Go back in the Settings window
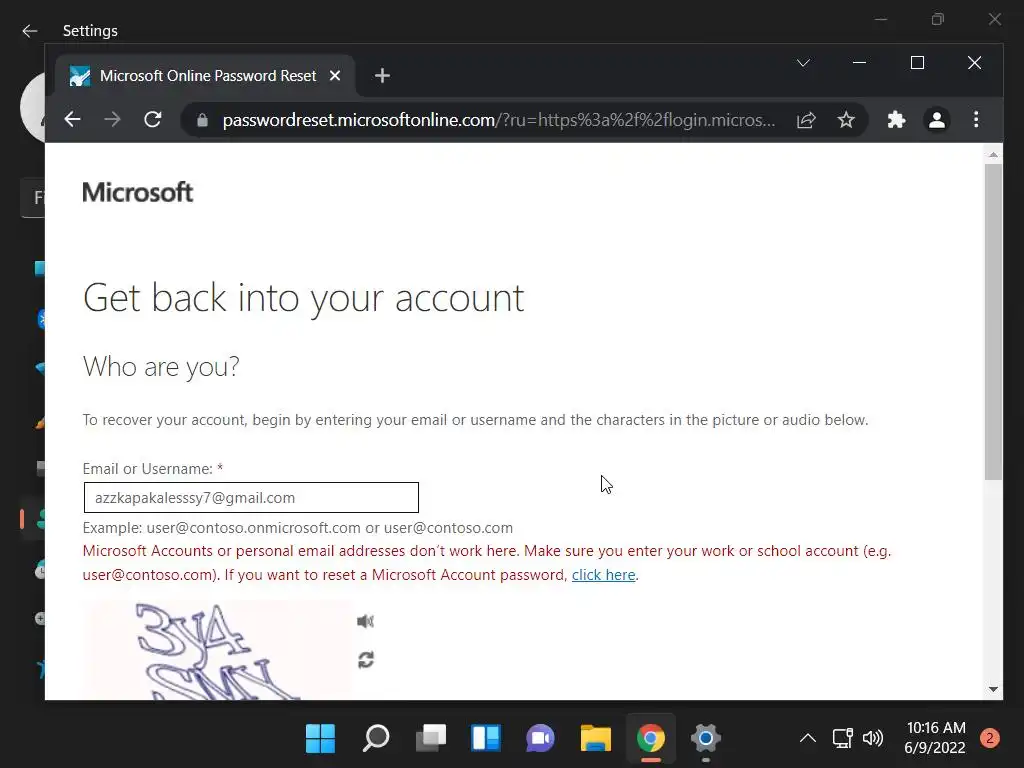 [x=29, y=31]
